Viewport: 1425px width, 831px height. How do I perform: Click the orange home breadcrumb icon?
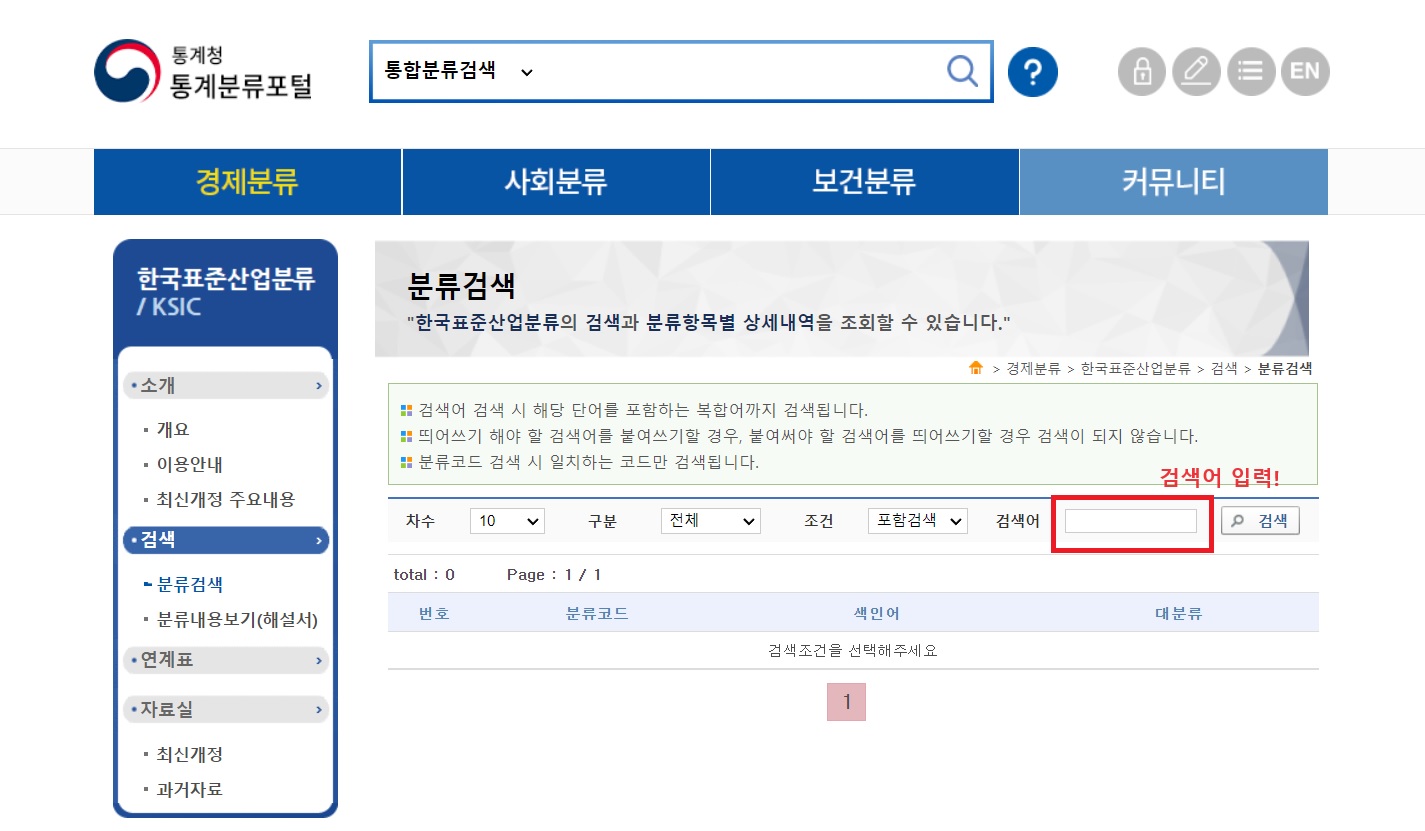pos(976,368)
